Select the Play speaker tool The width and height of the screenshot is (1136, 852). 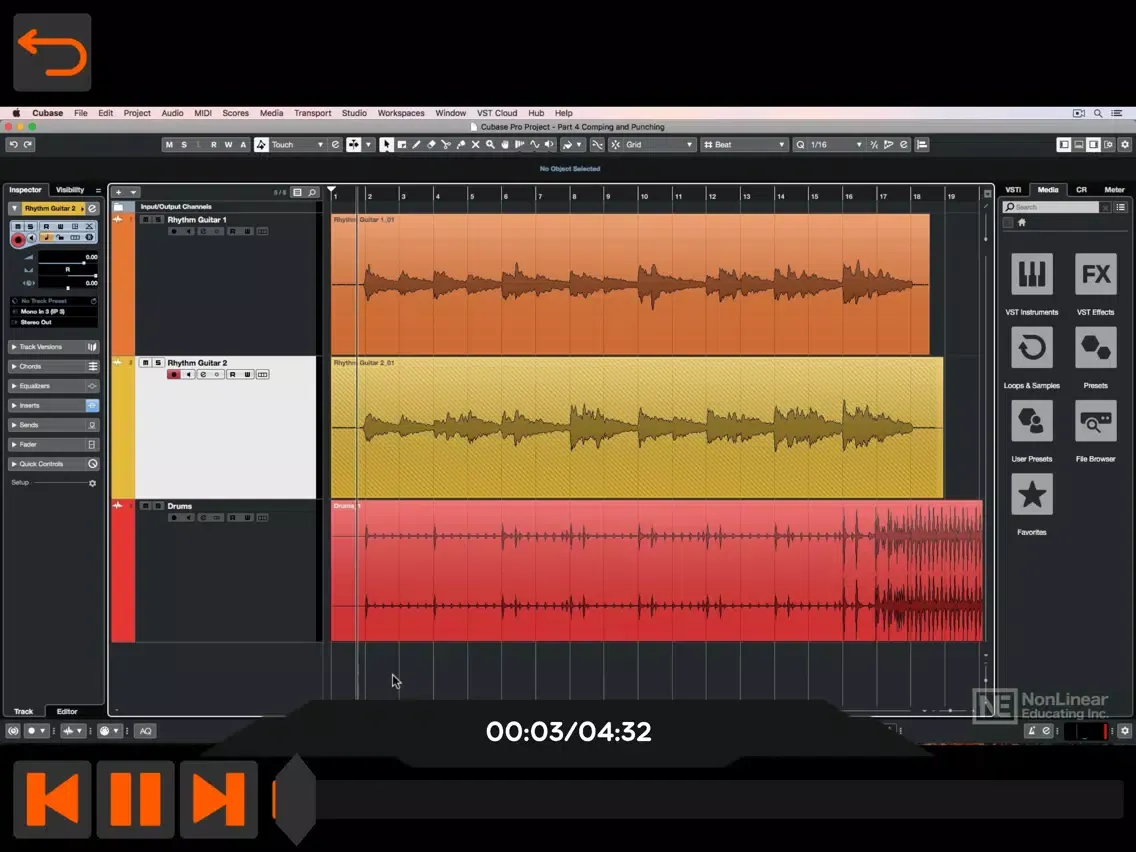pyautogui.click(x=549, y=145)
